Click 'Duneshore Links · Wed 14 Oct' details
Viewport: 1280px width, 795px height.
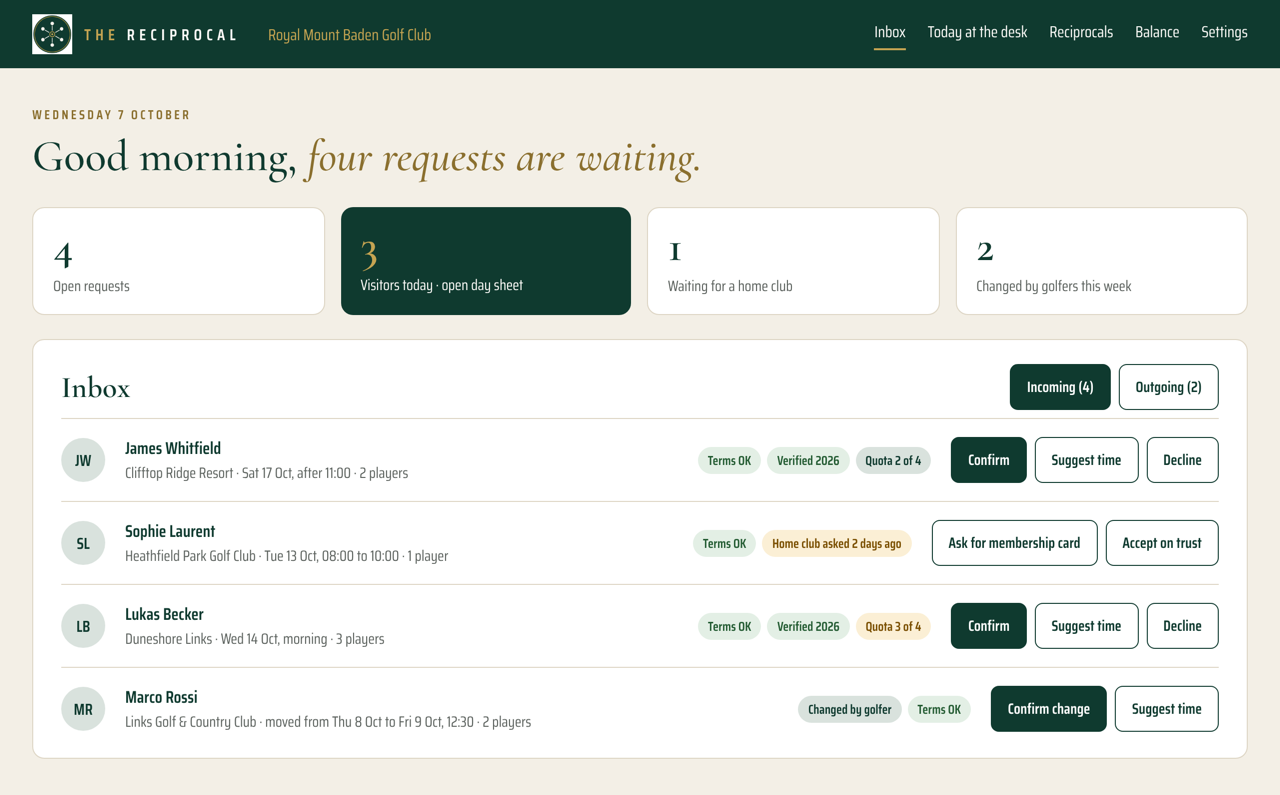254,639
